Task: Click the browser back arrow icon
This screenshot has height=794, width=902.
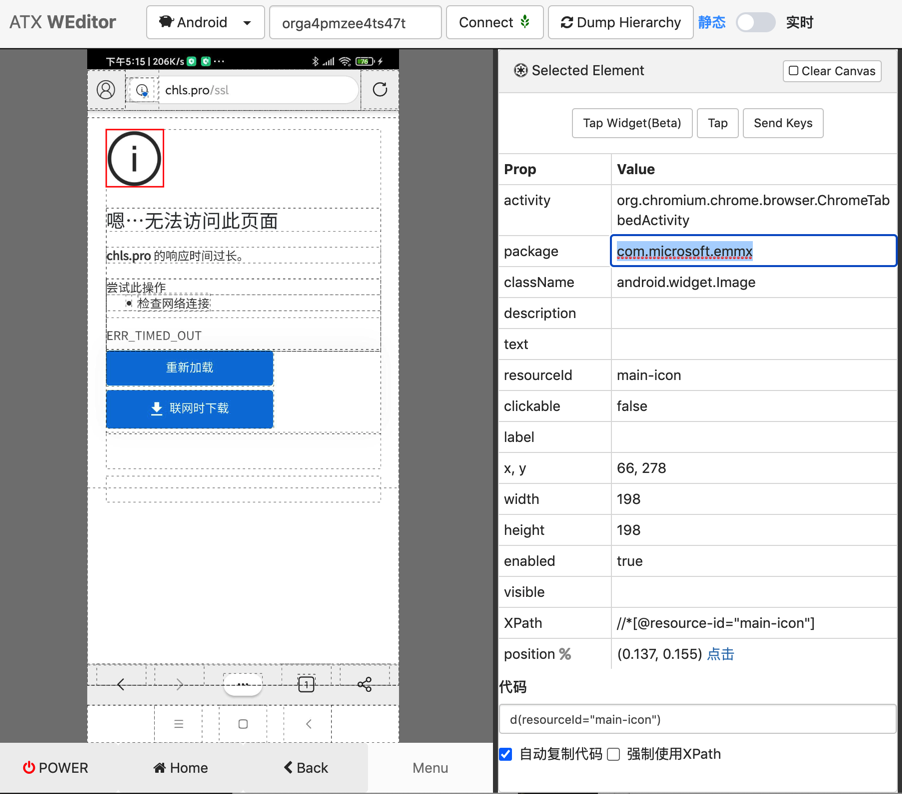Action: click(121, 684)
